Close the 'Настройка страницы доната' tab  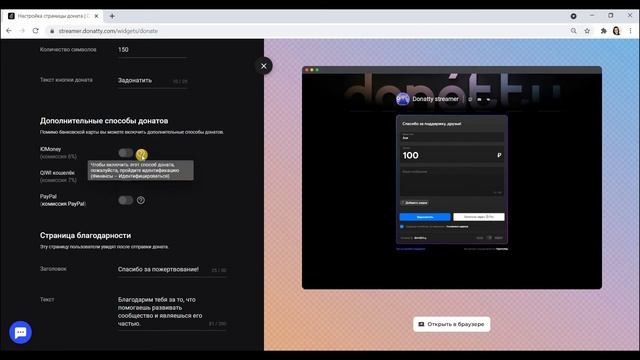pos(96,16)
